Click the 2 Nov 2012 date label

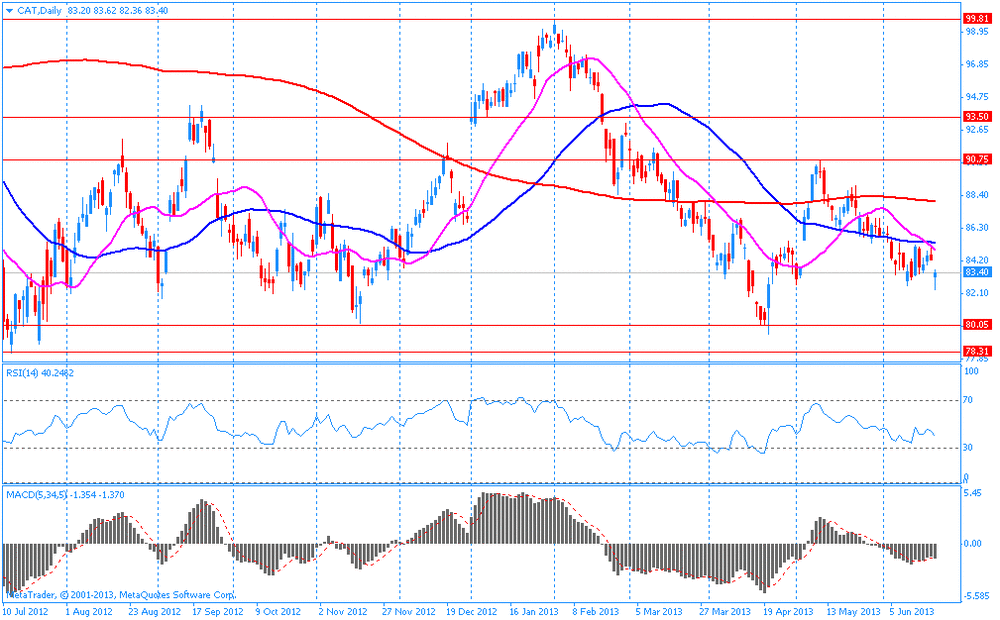click(x=342, y=612)
